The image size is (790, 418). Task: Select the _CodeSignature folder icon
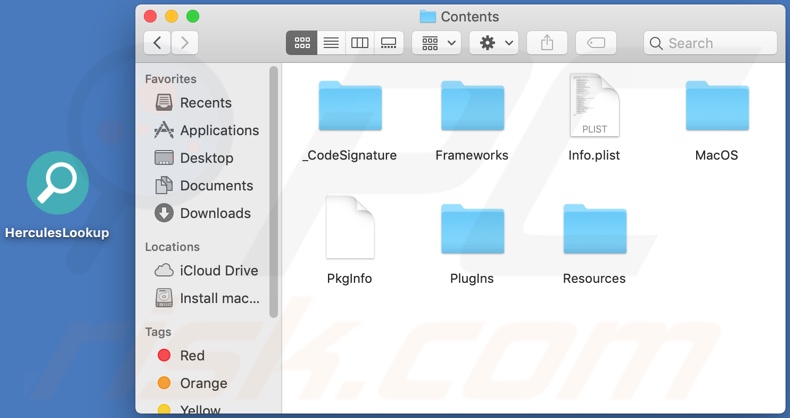point(350,106)
